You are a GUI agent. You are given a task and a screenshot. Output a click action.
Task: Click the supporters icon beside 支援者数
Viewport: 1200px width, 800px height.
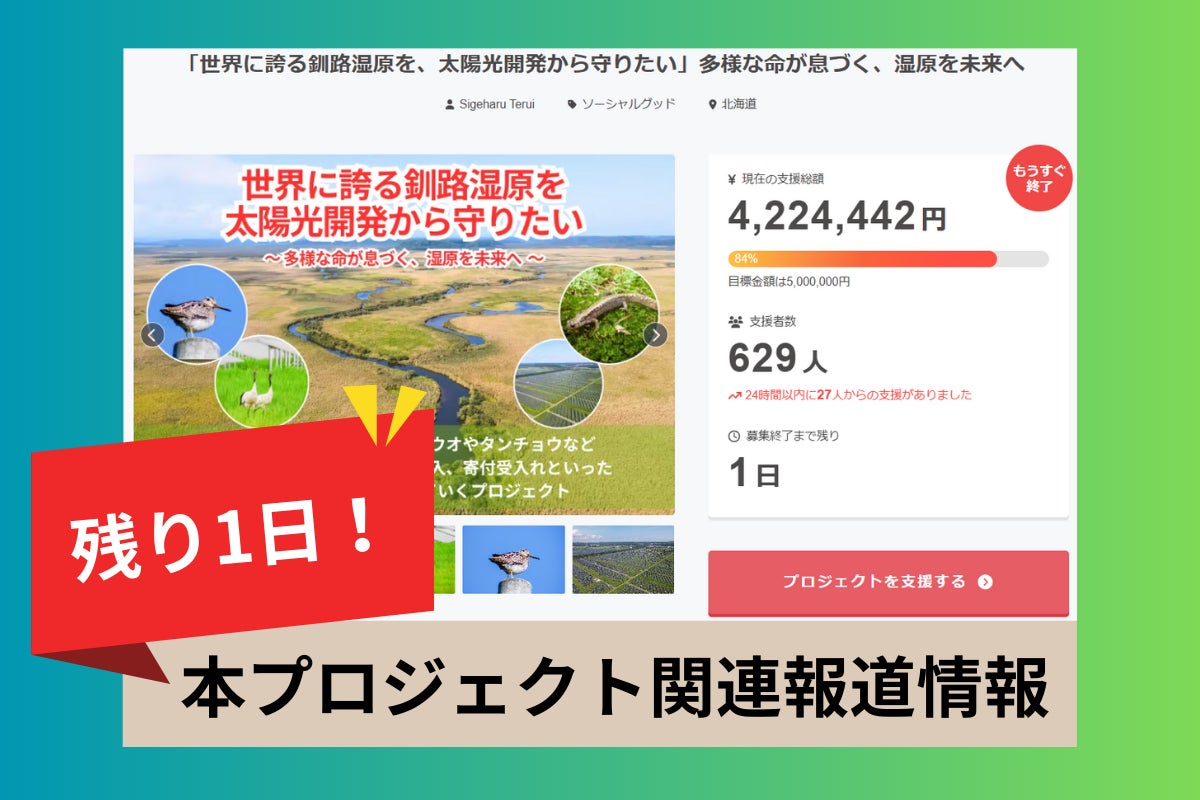pyautogui.click(x=735, y=322)
